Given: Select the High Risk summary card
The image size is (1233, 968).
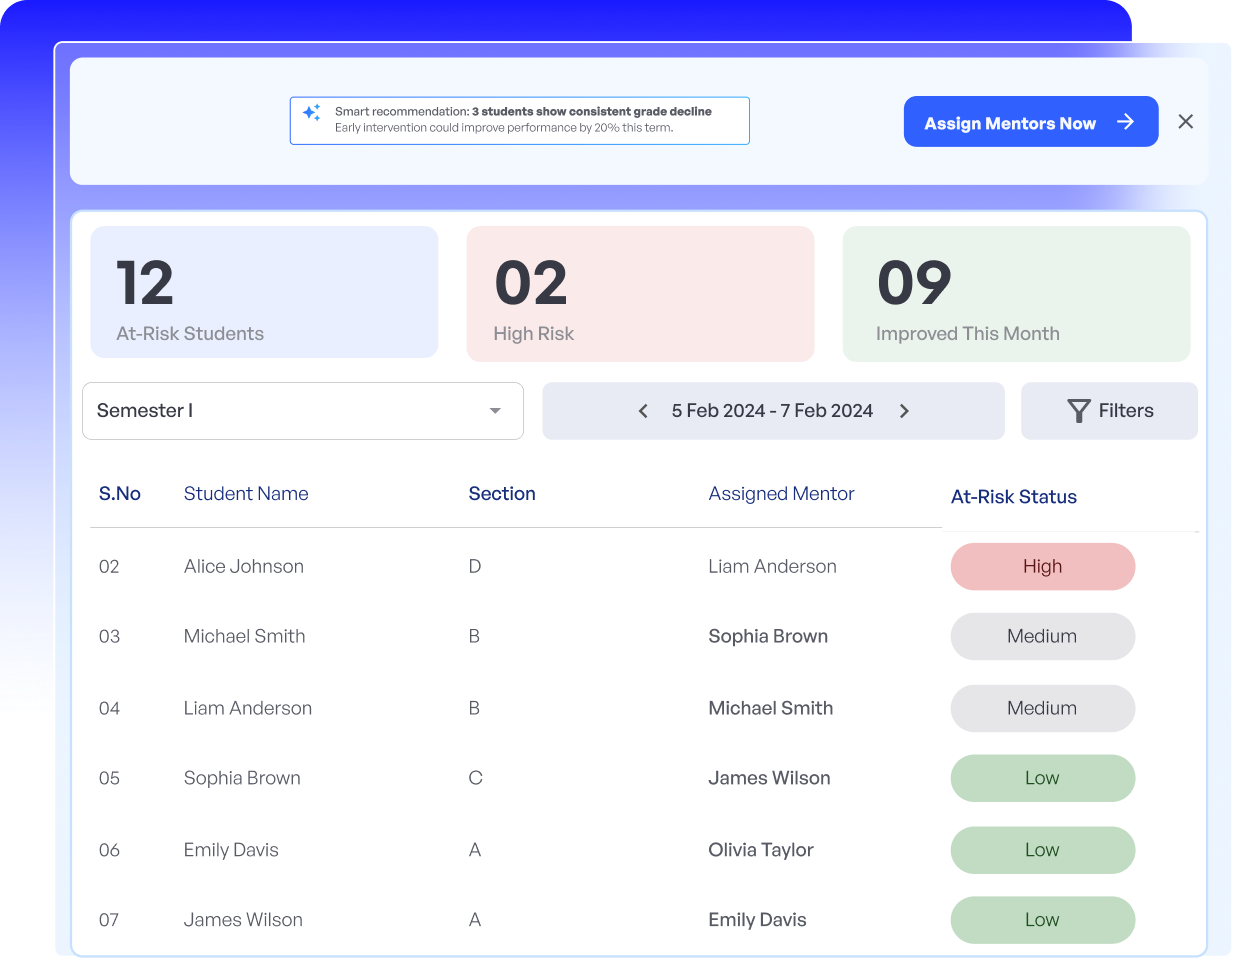Looking at the screenshot, I should (x=640, y=293).
